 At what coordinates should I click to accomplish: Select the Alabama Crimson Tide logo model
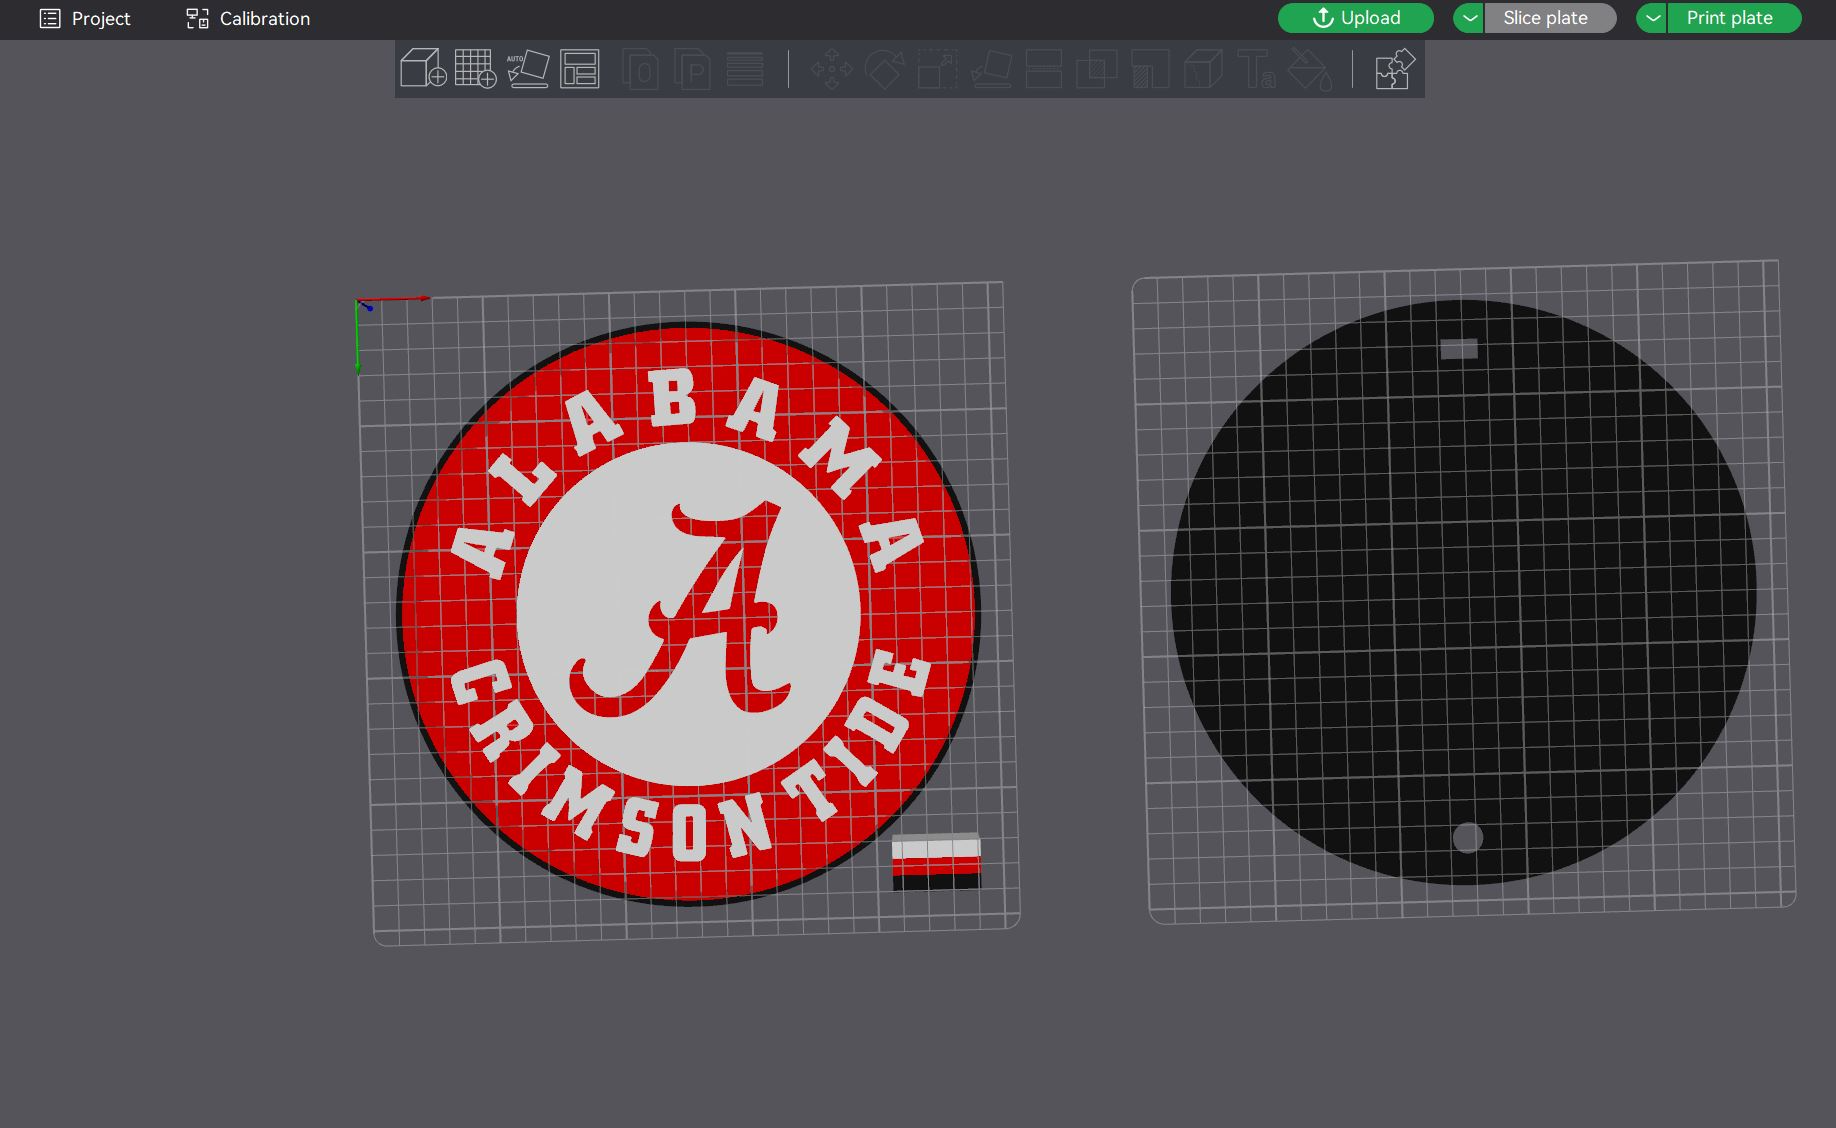(x=688, y=613)
